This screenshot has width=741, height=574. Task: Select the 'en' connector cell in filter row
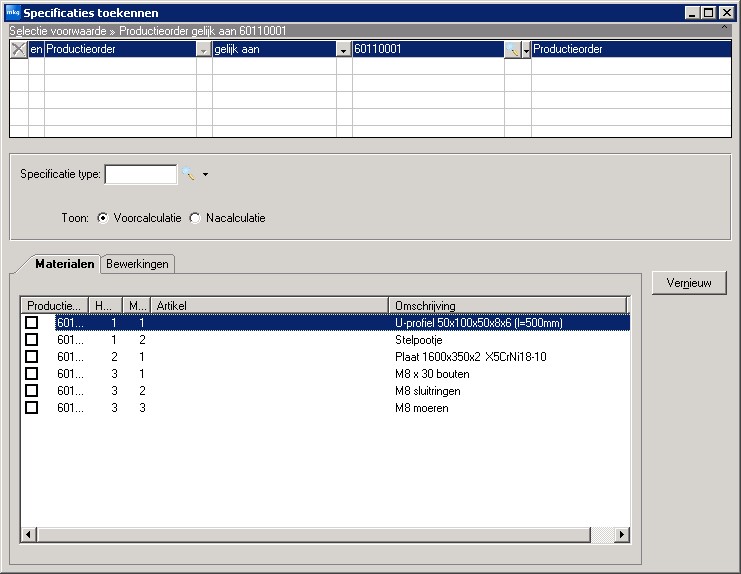(36, 49)
